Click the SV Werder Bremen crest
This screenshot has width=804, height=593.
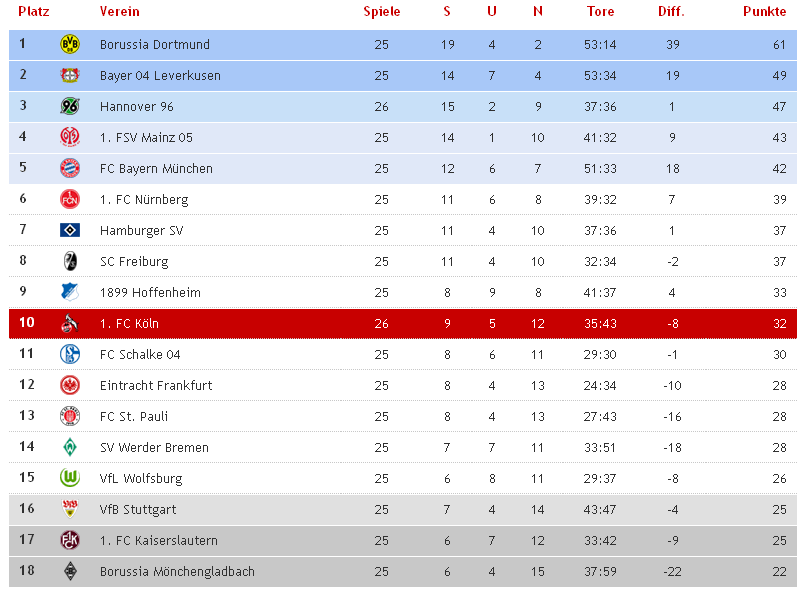pos(70,447)
